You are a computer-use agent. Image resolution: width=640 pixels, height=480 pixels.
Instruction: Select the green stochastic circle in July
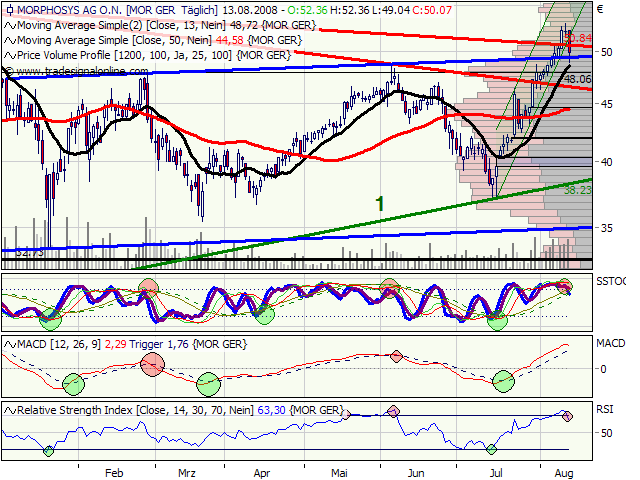497,320
